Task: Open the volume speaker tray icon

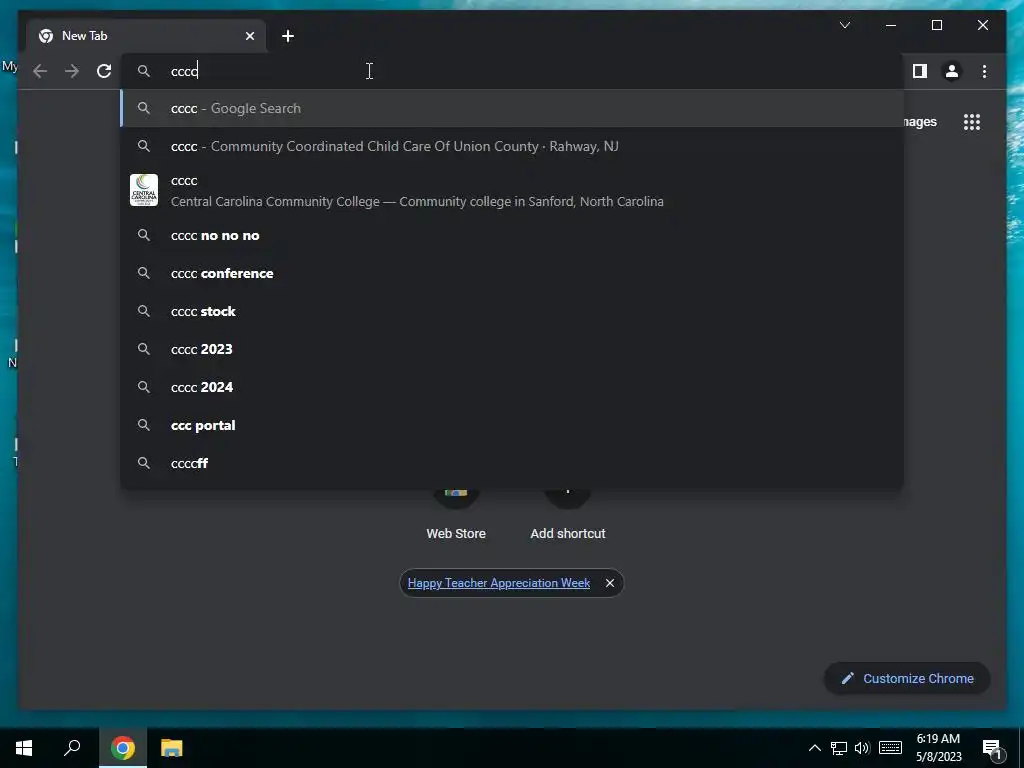Action: [x=862, y=748]
